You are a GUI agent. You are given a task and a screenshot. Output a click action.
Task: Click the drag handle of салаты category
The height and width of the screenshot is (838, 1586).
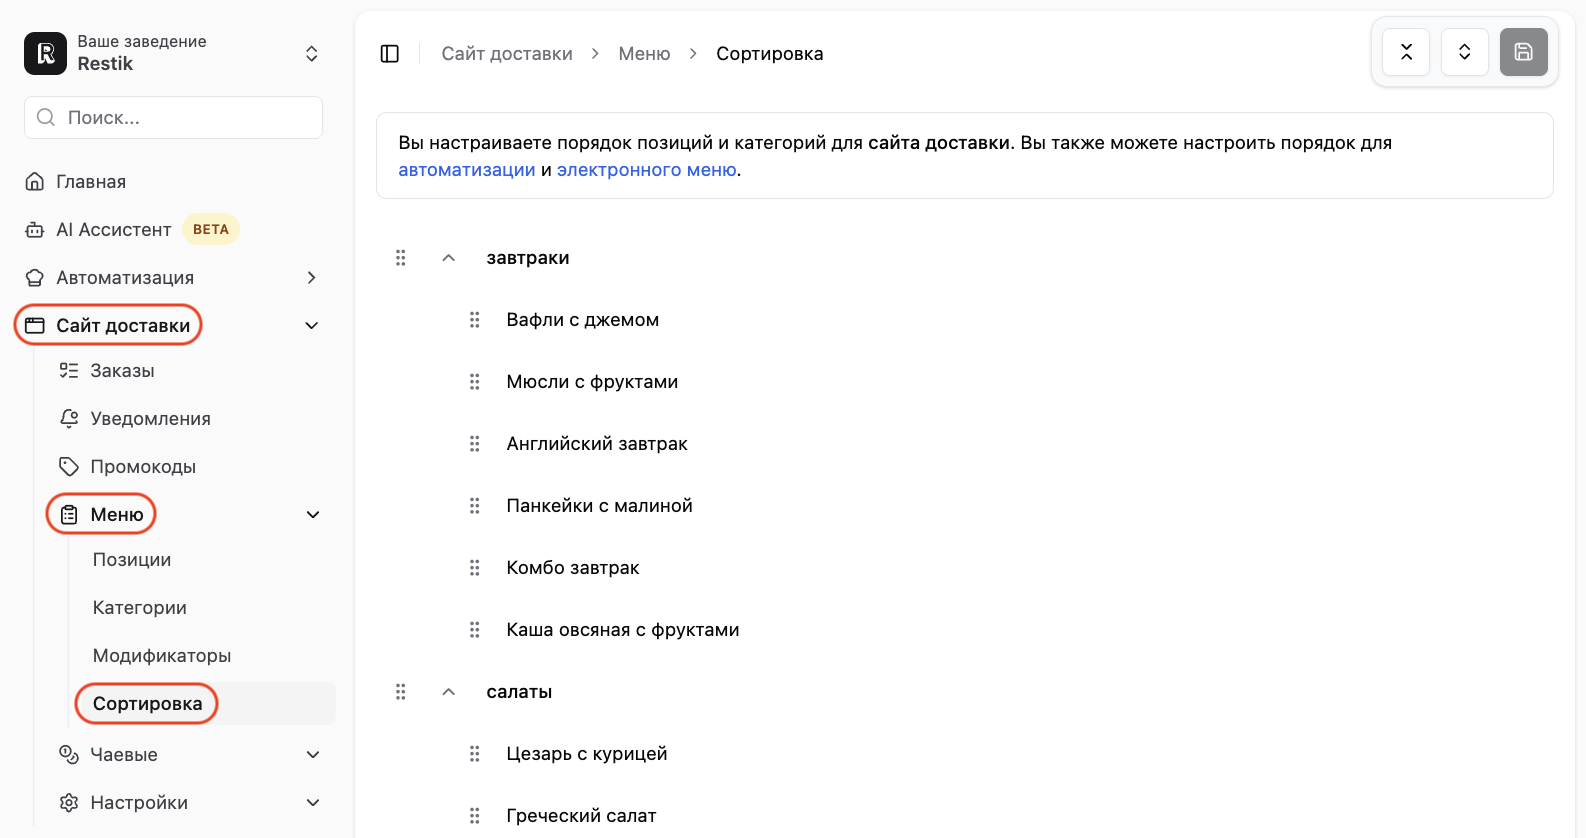[401, 692]
